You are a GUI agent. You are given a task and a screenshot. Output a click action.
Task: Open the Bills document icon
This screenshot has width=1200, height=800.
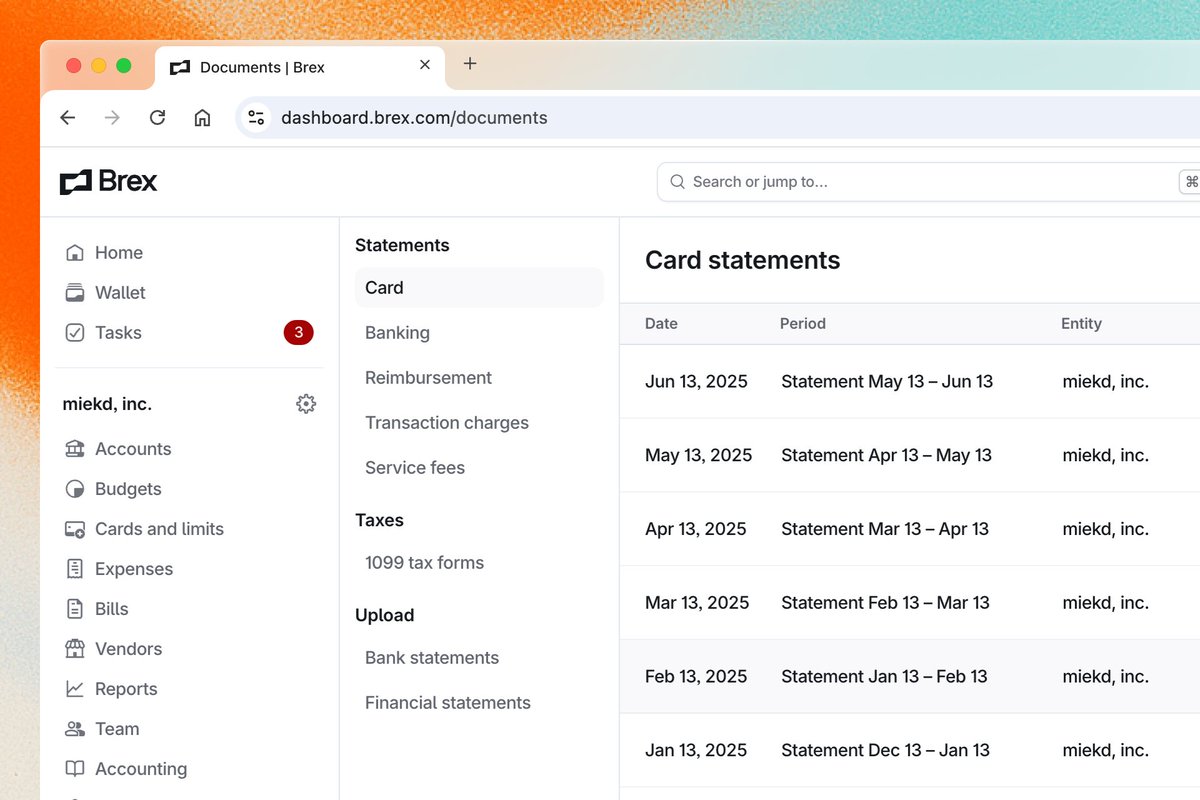tap(75, 609)
